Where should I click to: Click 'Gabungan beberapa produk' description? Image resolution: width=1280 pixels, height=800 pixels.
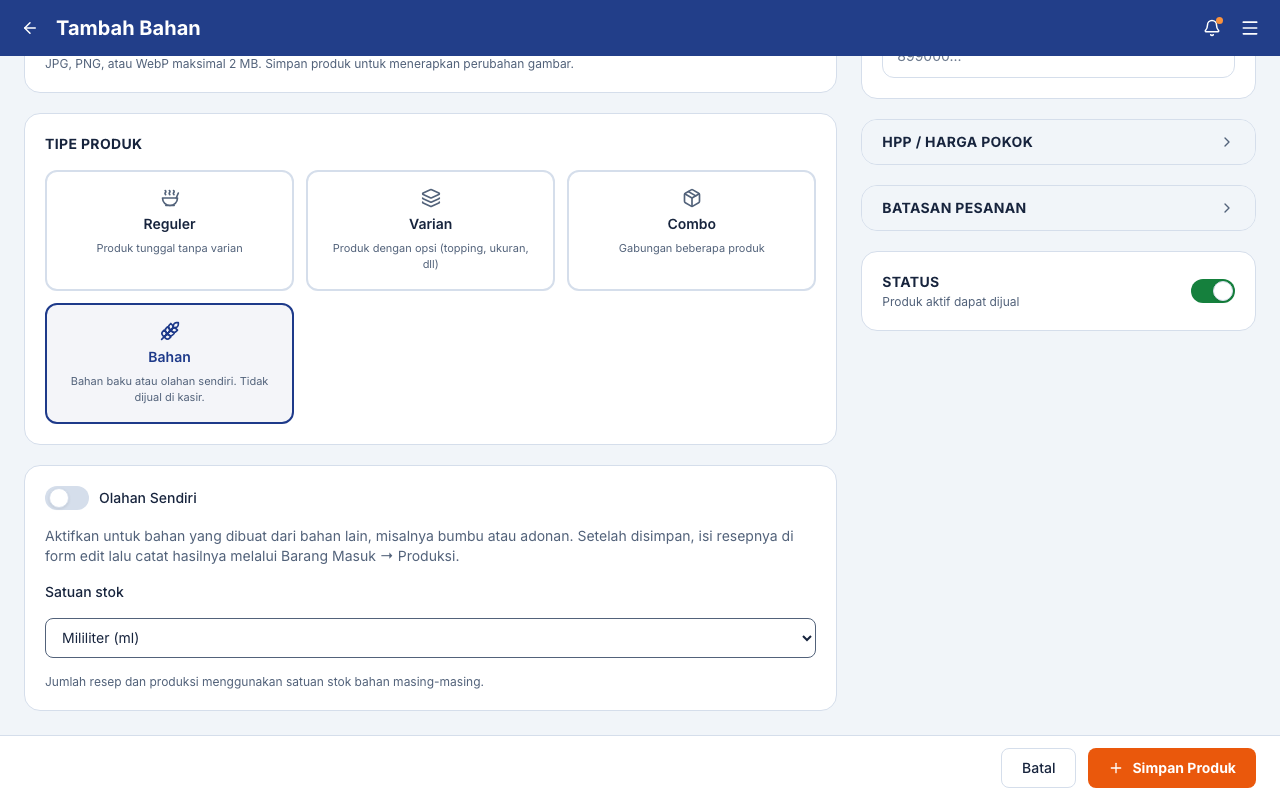[692, 248]
